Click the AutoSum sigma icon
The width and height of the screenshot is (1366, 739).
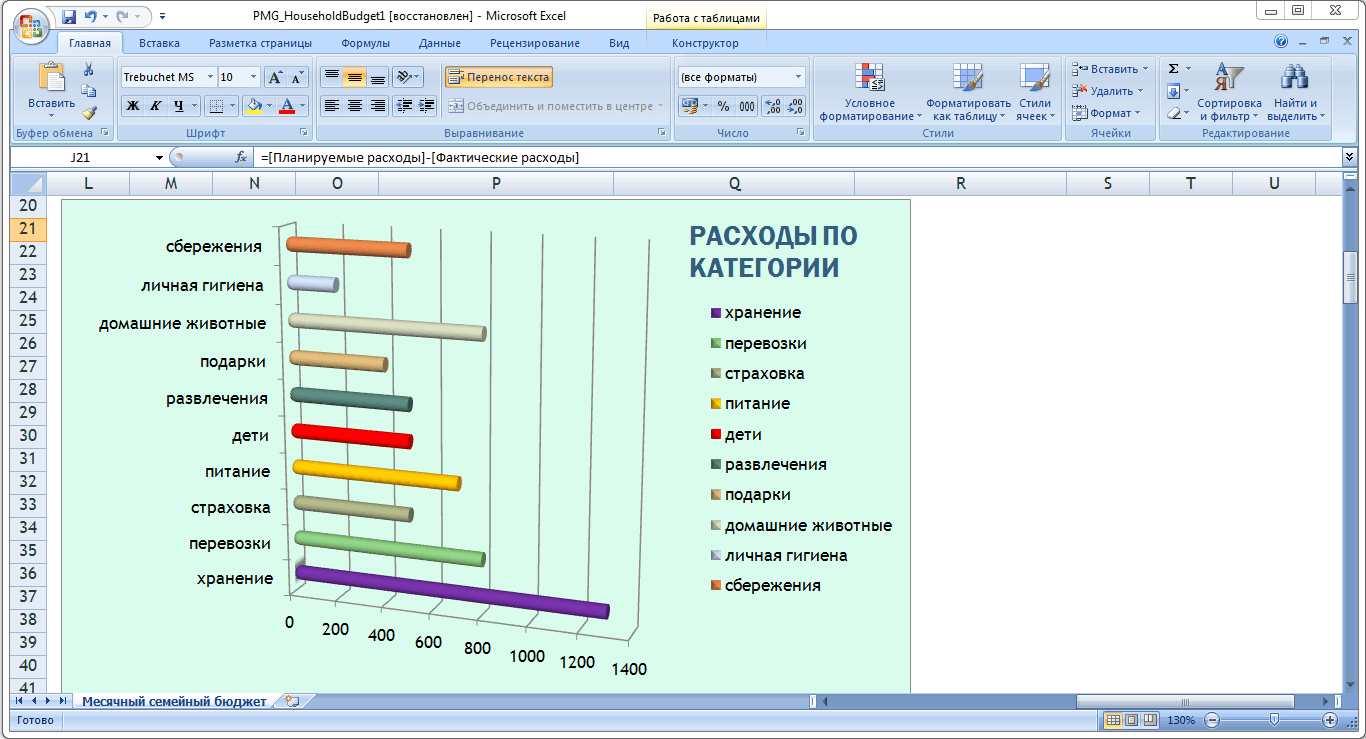[1174, 69]
